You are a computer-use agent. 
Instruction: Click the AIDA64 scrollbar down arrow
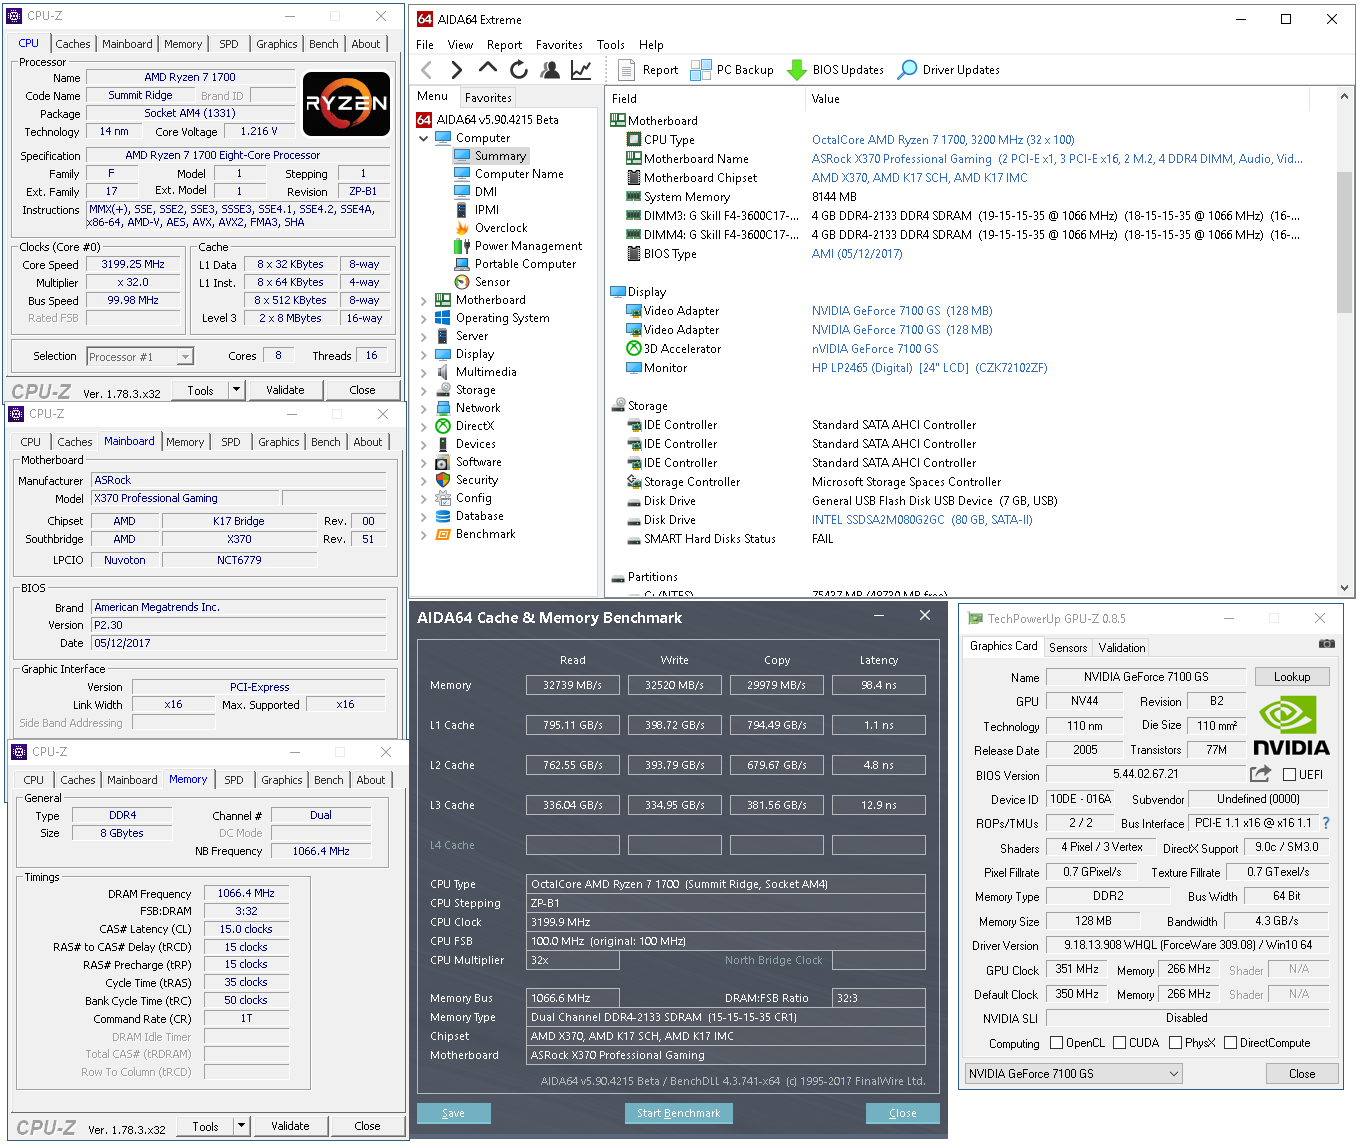tap(1345, 589)
